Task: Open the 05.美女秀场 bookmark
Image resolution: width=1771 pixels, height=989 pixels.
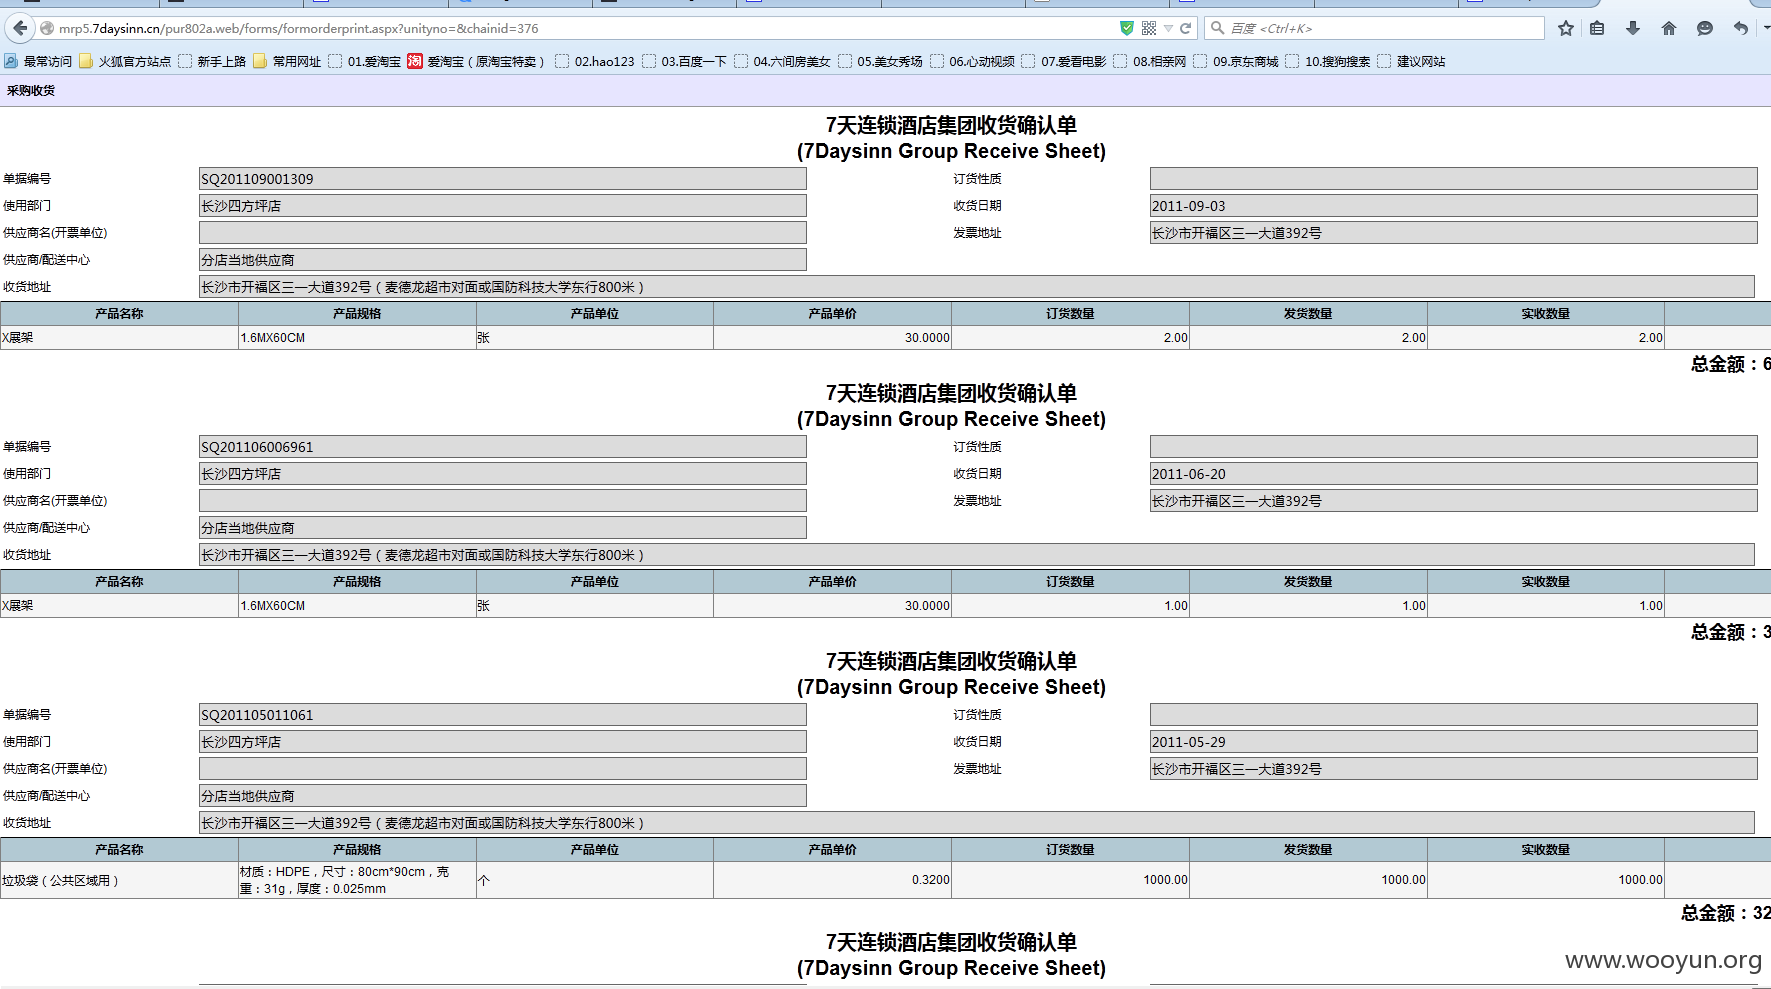Action: 881,62
